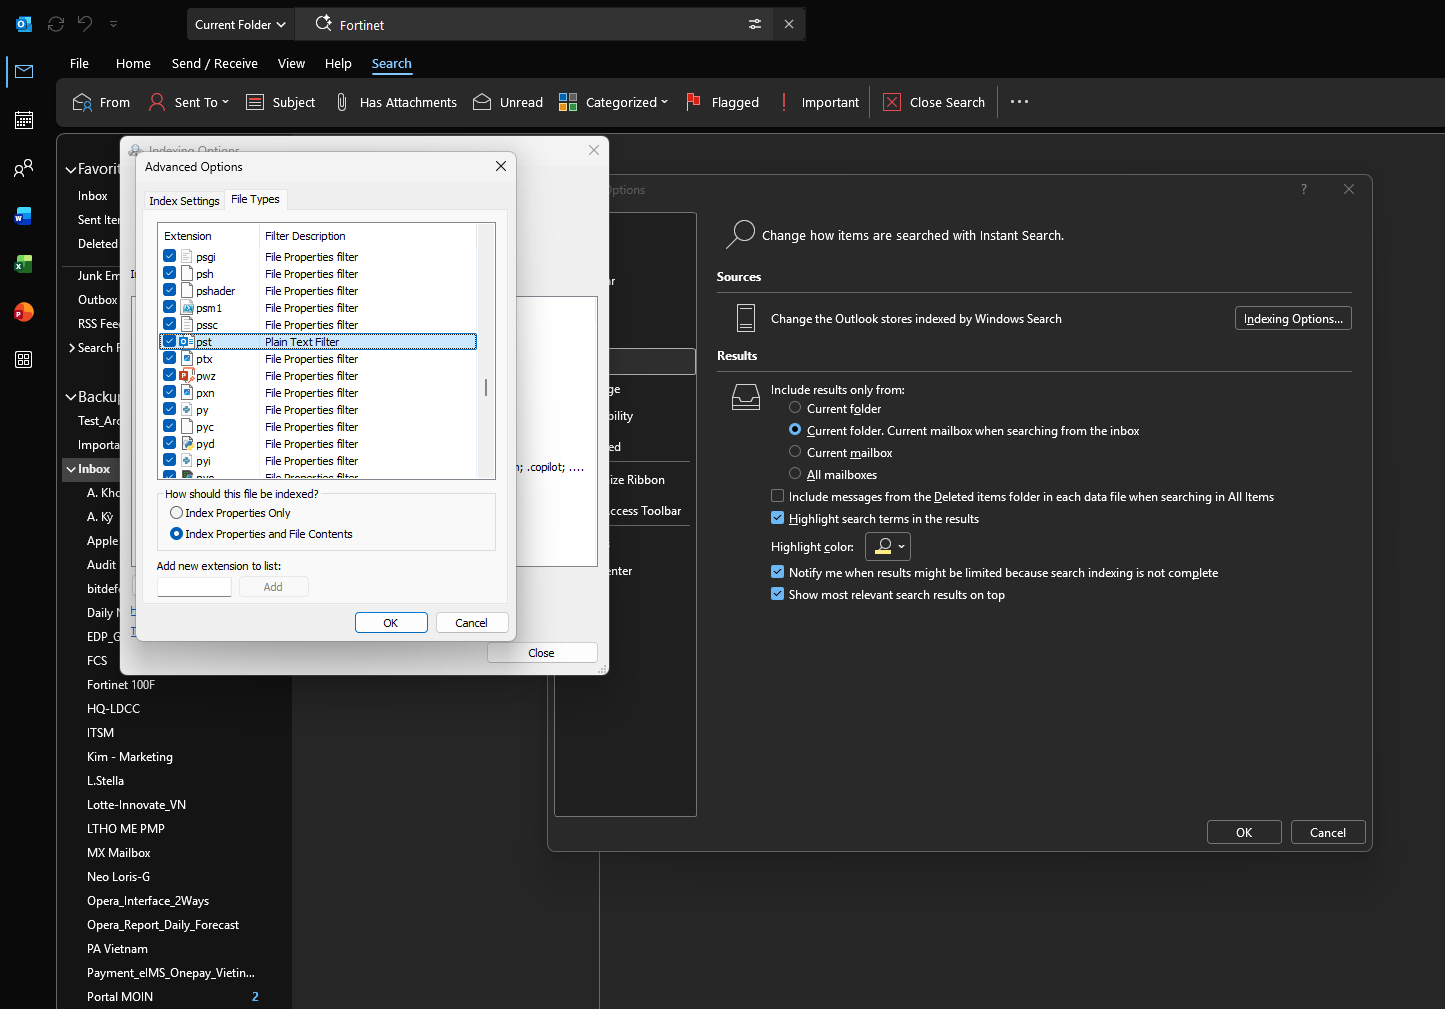This screenshot has height=1009, width=1445.
Task: Select Index Properties Only radio button
Action: 176,513
